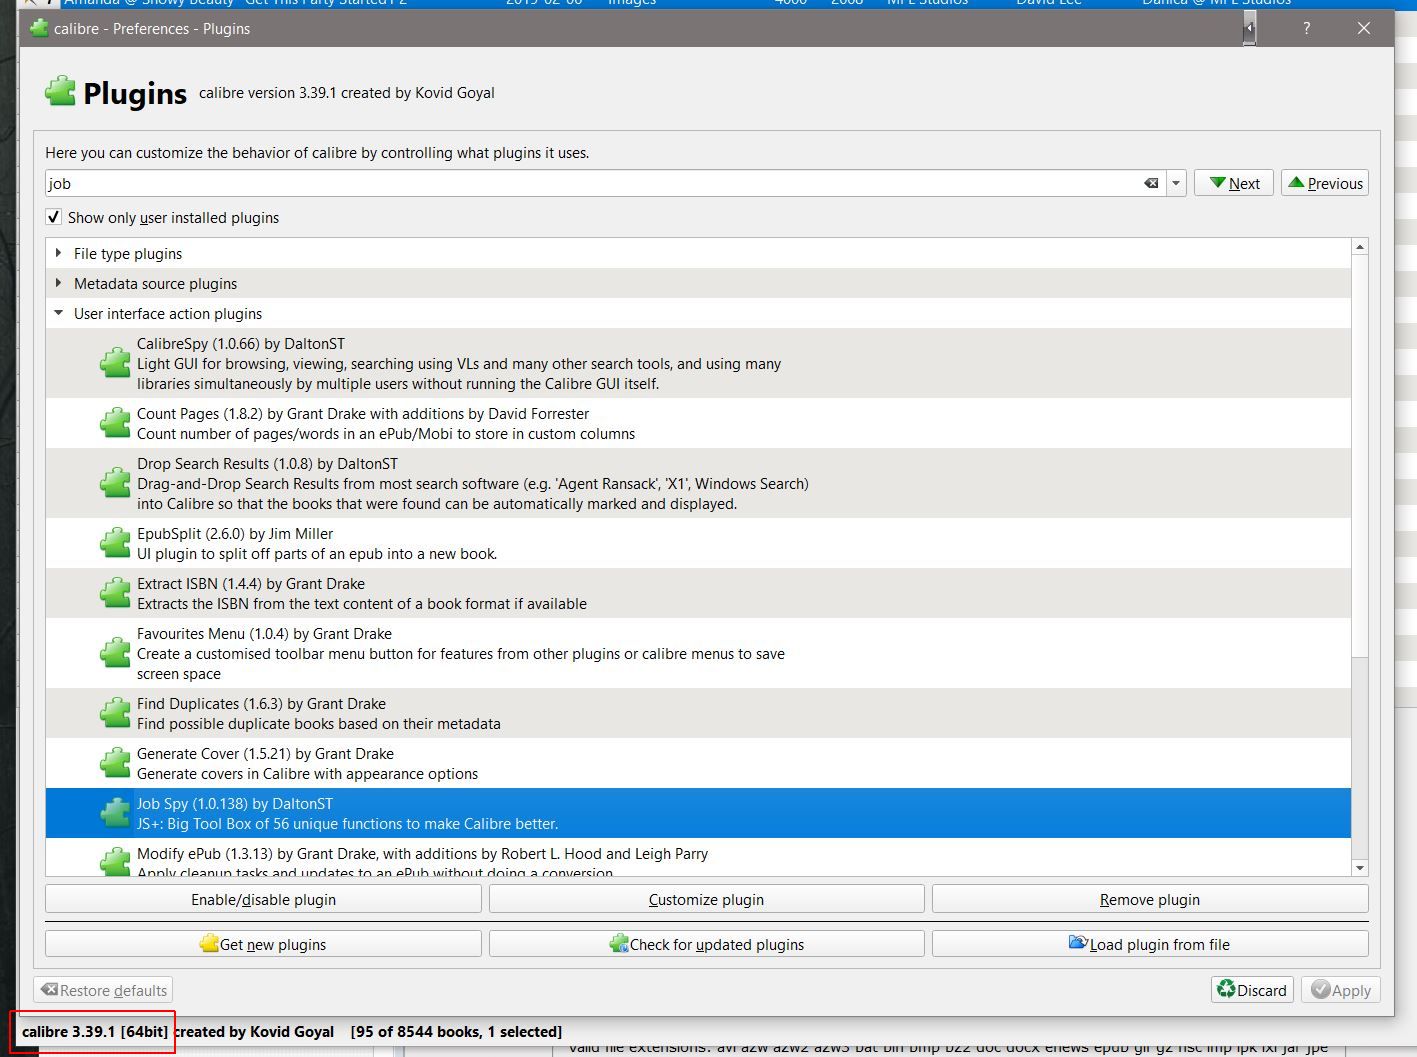Open the search history dropdown arrow
This screenshot has height=1057, width=1417.
click(x=1176, y=183)
